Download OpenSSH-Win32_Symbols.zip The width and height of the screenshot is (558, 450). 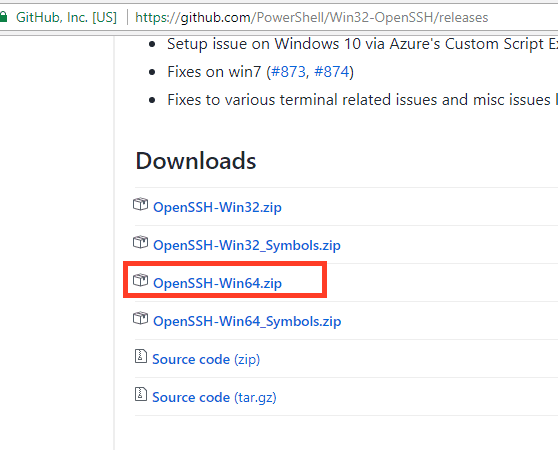point(247,245)
